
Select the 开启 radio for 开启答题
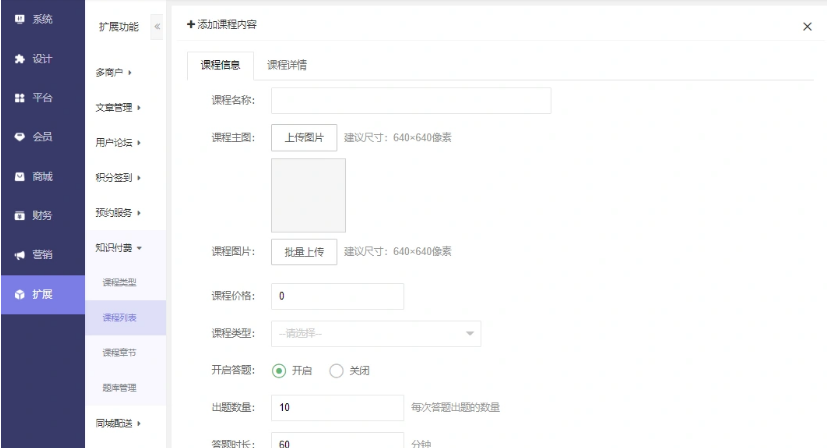tap(279, 371)
